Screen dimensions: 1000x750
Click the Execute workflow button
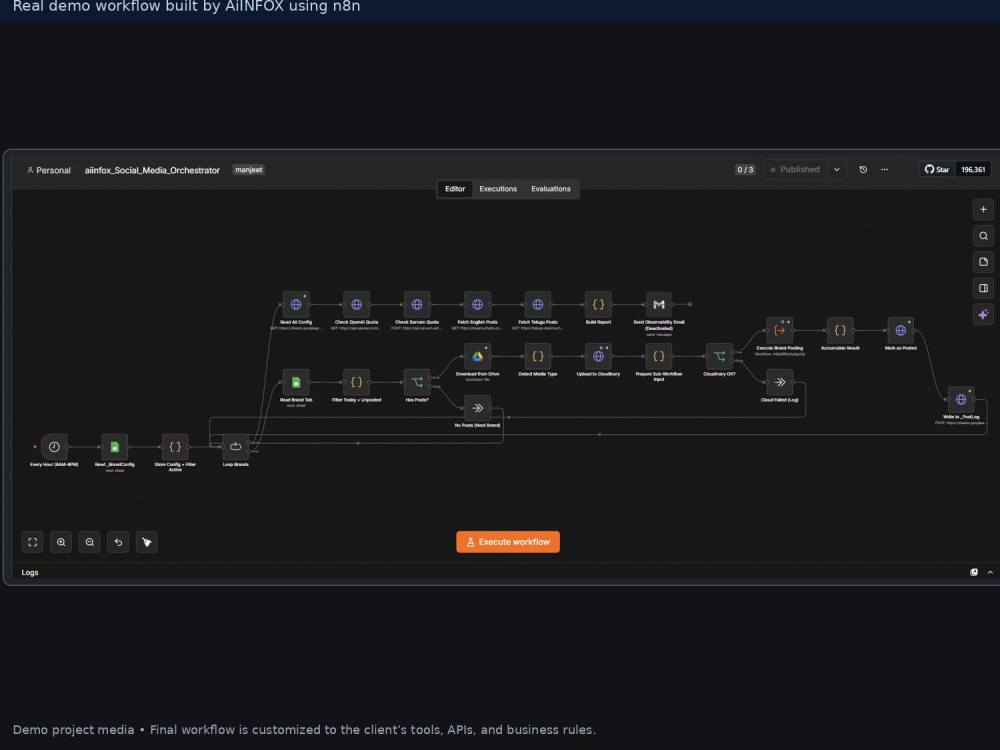coord(508,542)
